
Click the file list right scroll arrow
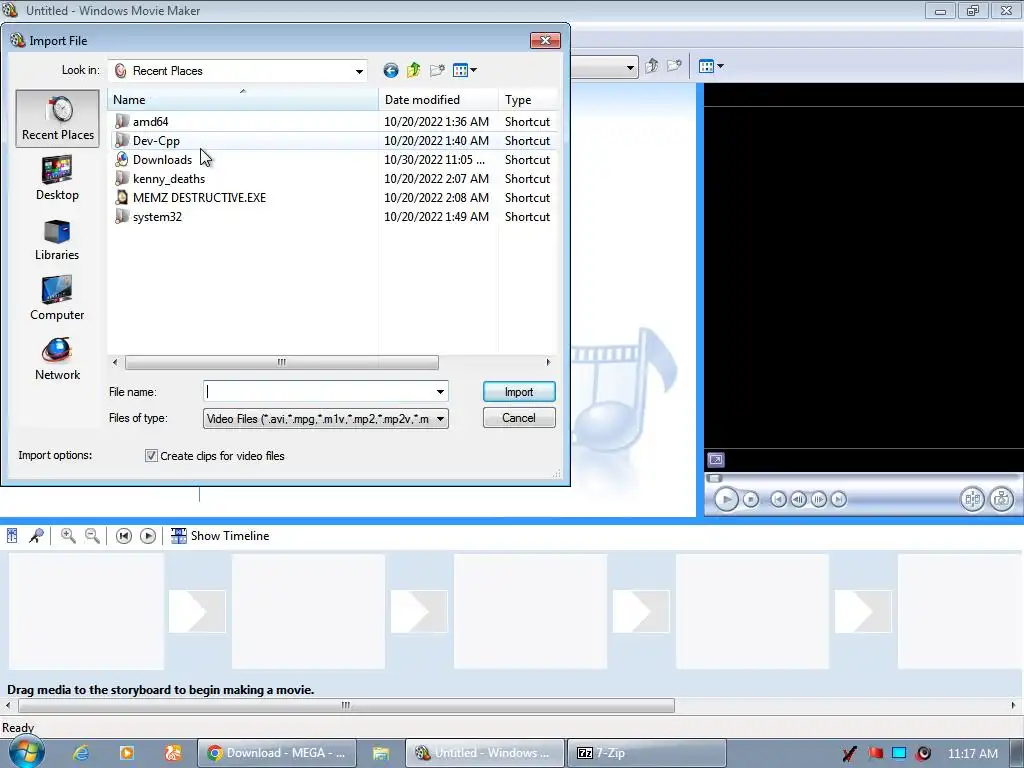pos(548,362)
